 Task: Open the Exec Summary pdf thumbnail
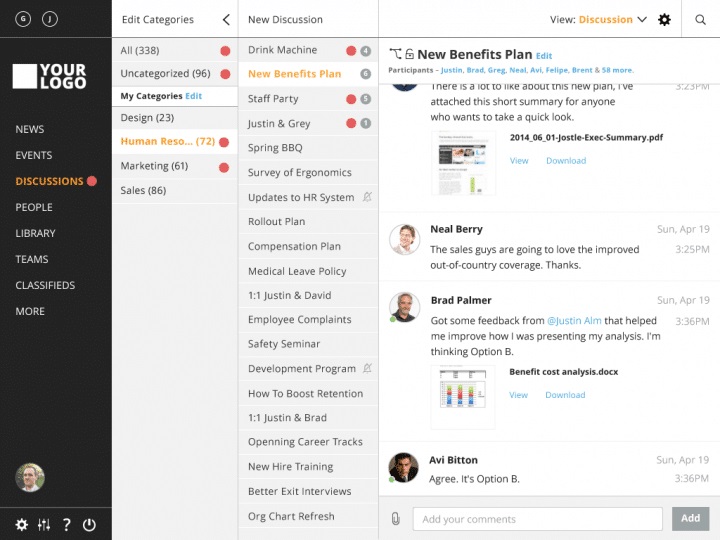pyautogui.click(x=463, y=163)
